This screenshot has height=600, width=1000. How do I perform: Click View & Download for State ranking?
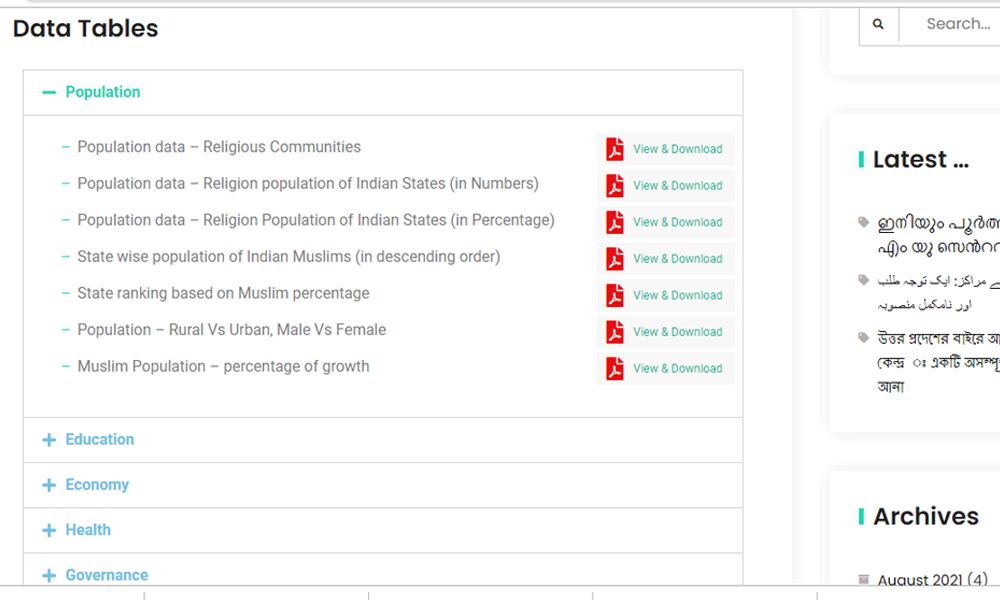click(x=677, y=295)
